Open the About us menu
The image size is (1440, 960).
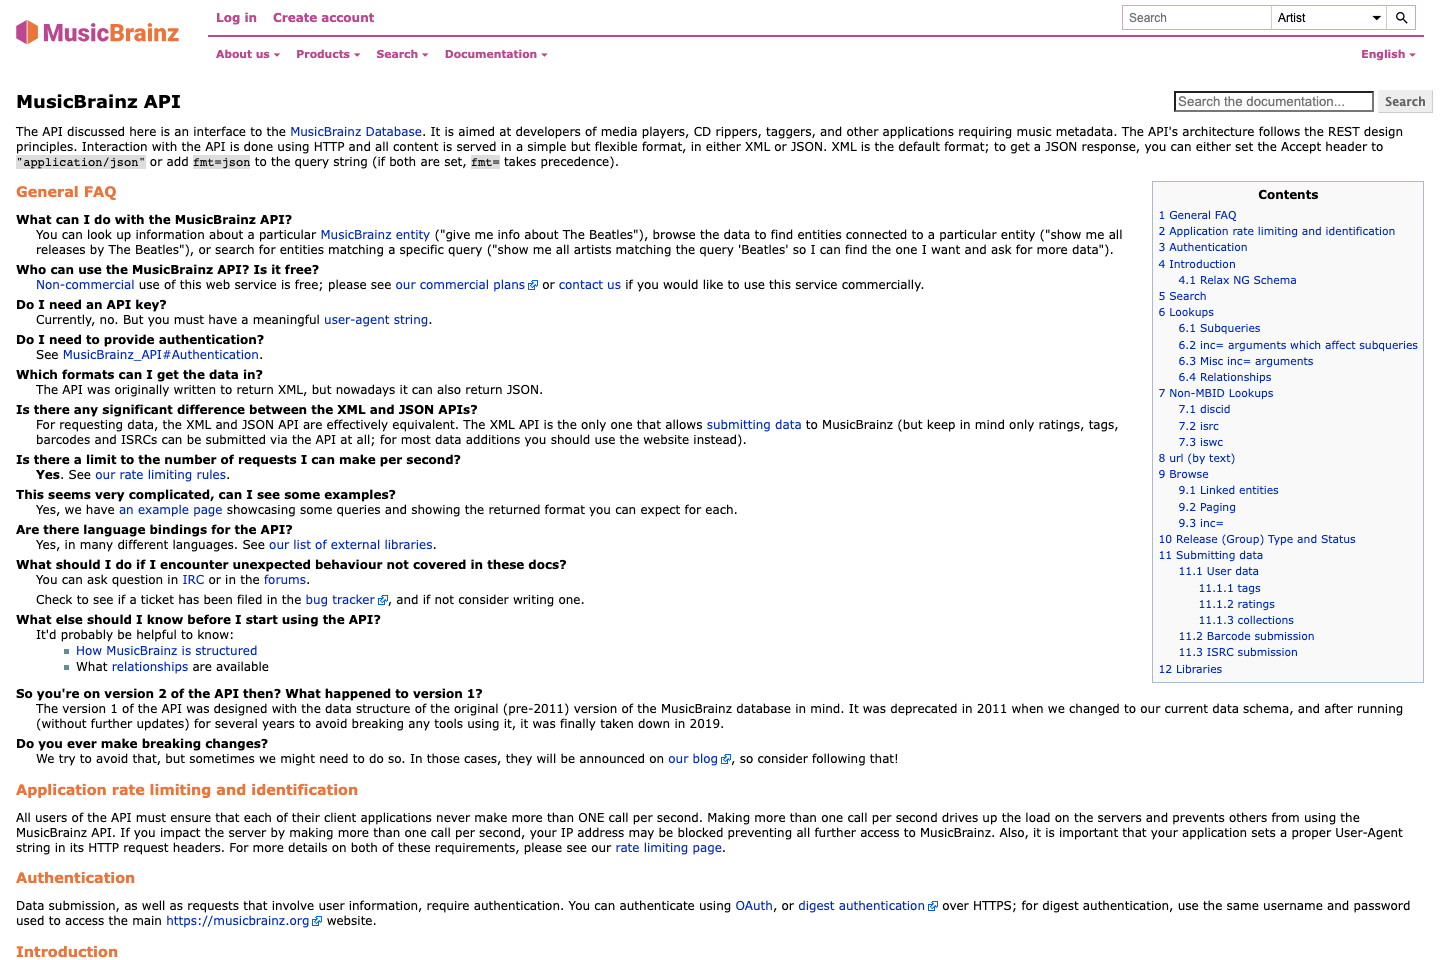[247, 54]
